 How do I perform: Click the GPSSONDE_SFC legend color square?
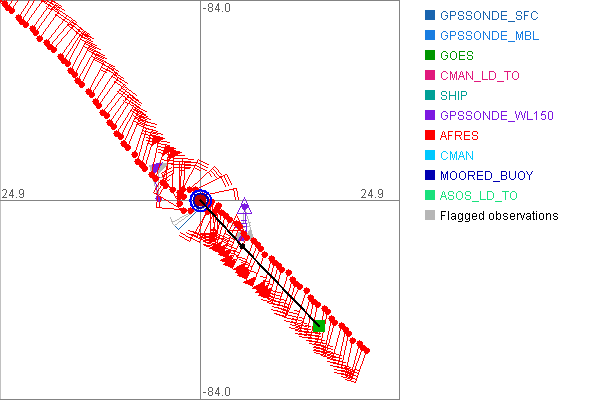coord(430,16)
